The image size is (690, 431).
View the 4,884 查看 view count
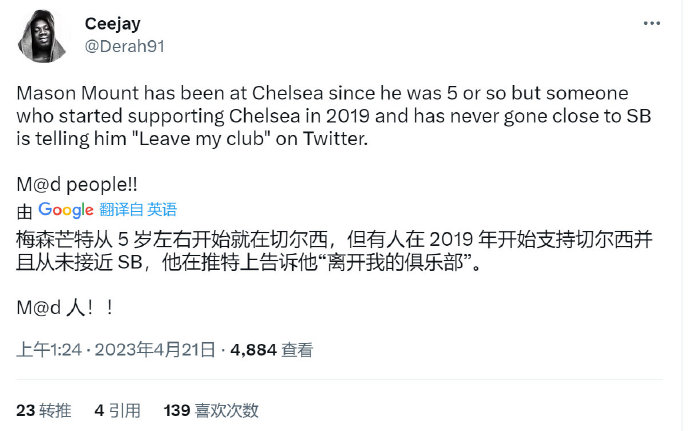click(x=271, y=350)
